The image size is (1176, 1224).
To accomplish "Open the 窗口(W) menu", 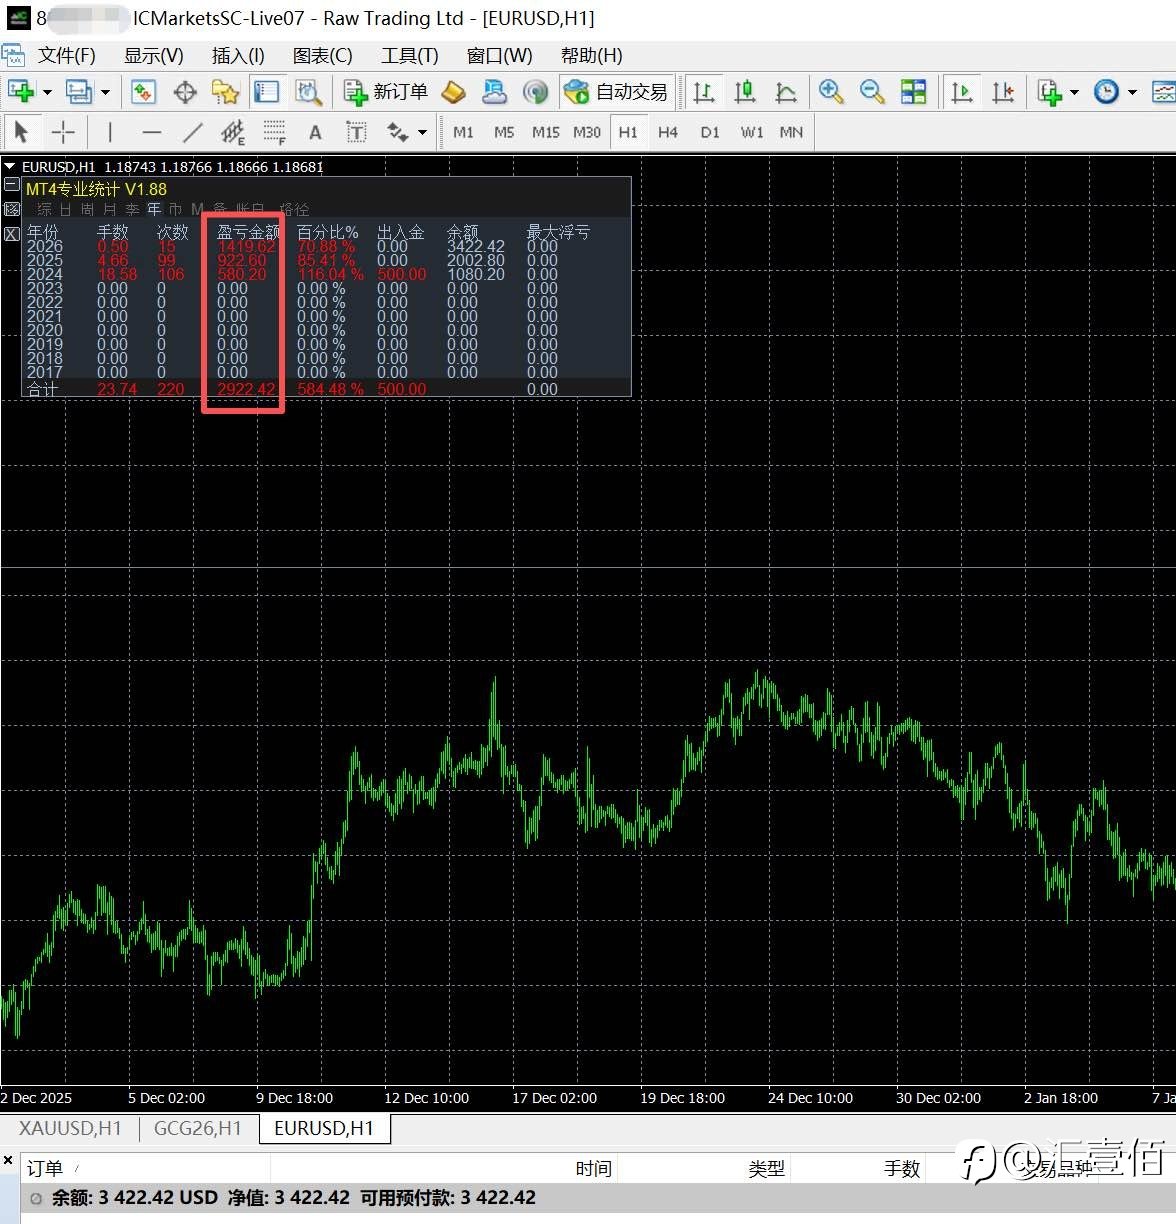I will (500, 55).
